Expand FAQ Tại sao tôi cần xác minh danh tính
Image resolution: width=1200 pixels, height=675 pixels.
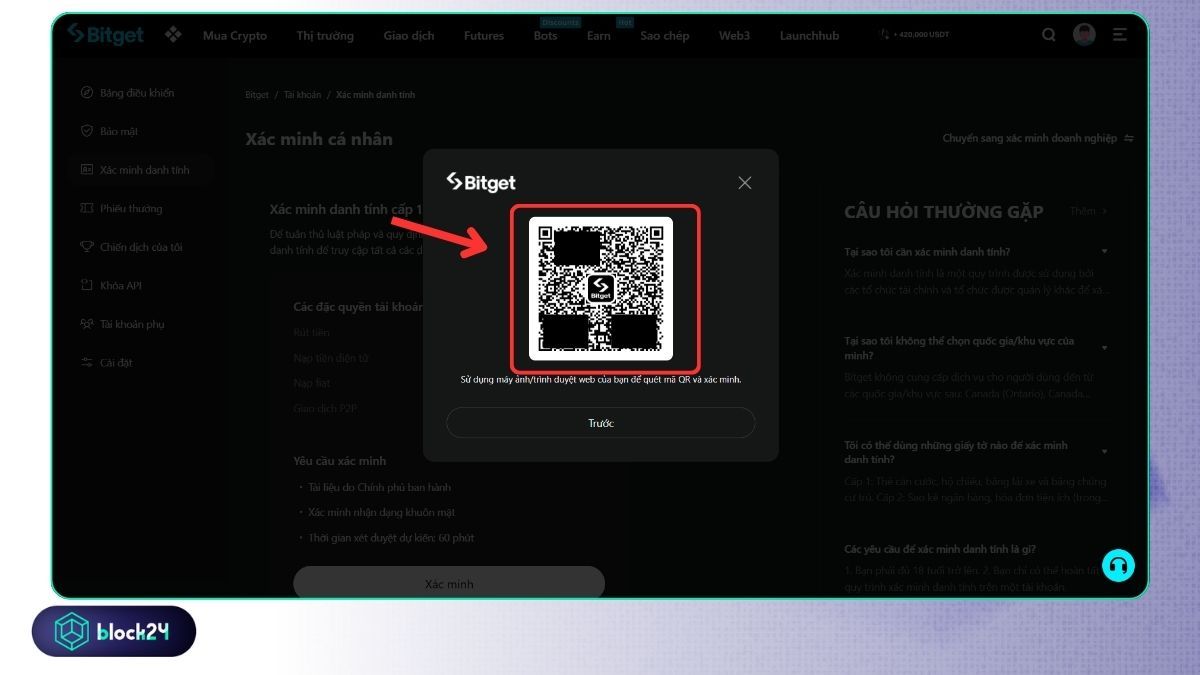coord(975,252)
